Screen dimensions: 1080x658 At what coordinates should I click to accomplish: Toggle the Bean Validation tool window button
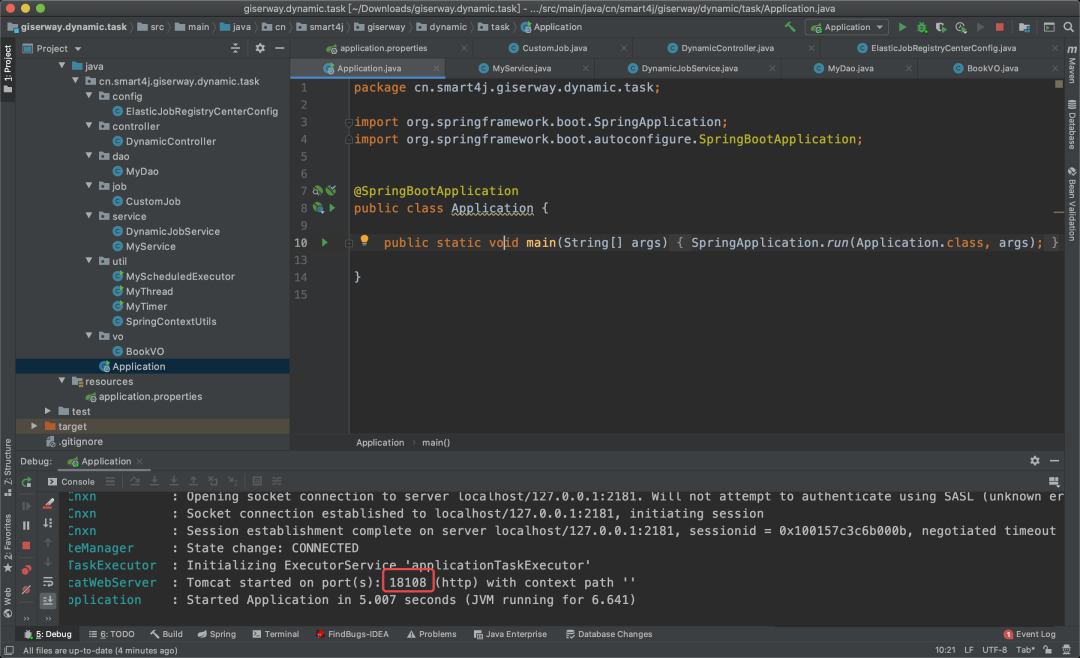click(1072, 205)
